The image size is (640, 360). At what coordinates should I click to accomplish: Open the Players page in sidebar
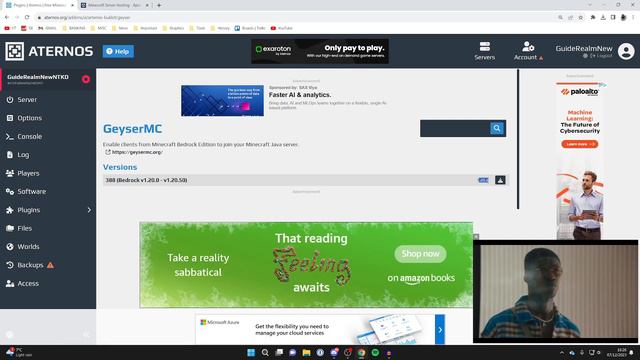[x=28, y=173]
